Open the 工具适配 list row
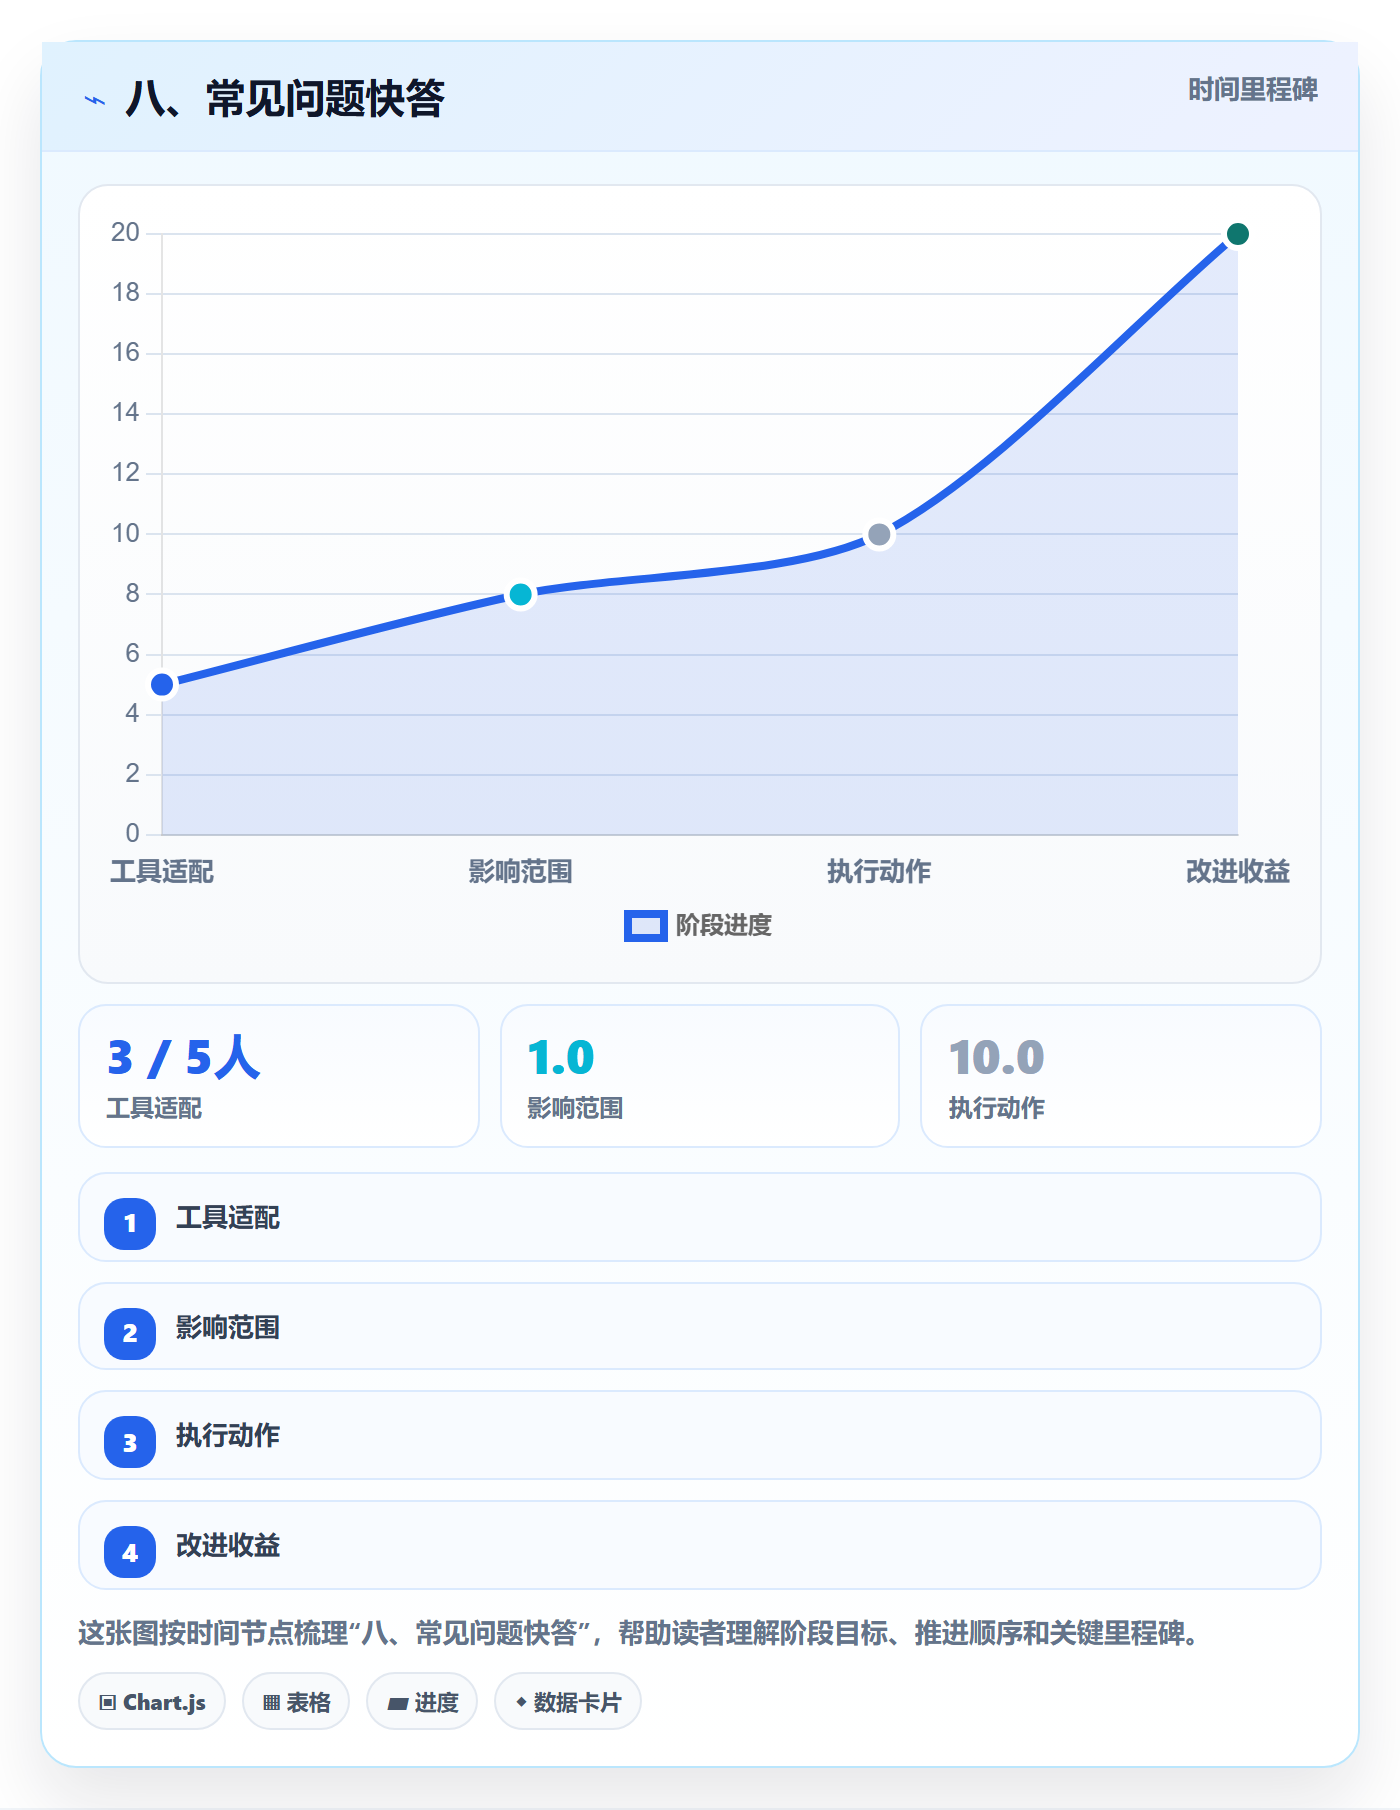1400x1810 pixels. (x=700, y=1217)
